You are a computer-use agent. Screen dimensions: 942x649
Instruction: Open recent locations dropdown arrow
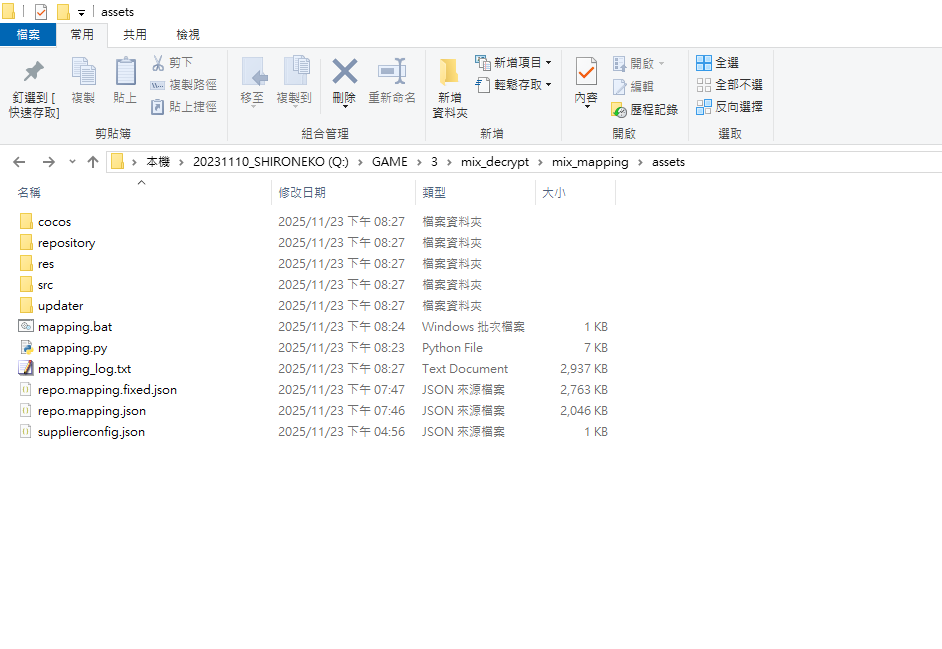pos(72,162)
